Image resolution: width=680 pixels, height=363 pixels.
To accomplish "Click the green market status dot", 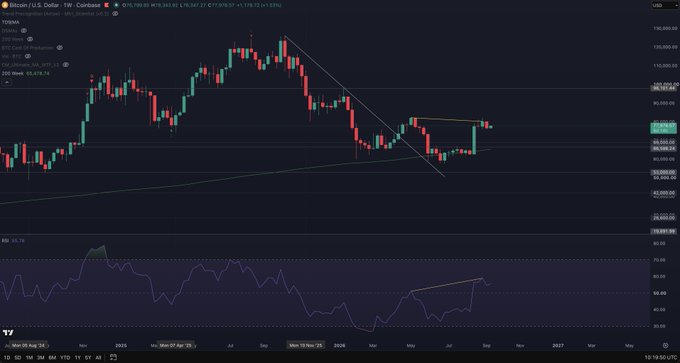I will [x=116, y=5].
